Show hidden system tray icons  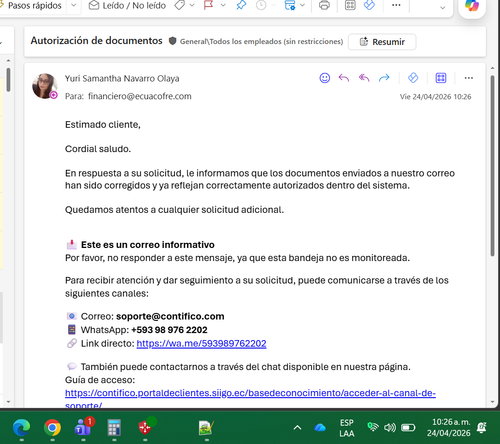point(297,428)
